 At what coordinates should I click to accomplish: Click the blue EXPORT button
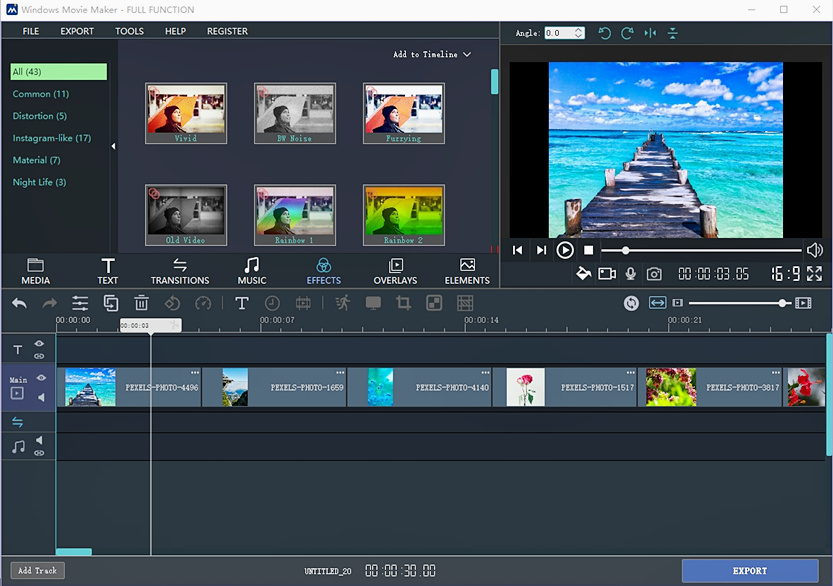coord(749,571)
